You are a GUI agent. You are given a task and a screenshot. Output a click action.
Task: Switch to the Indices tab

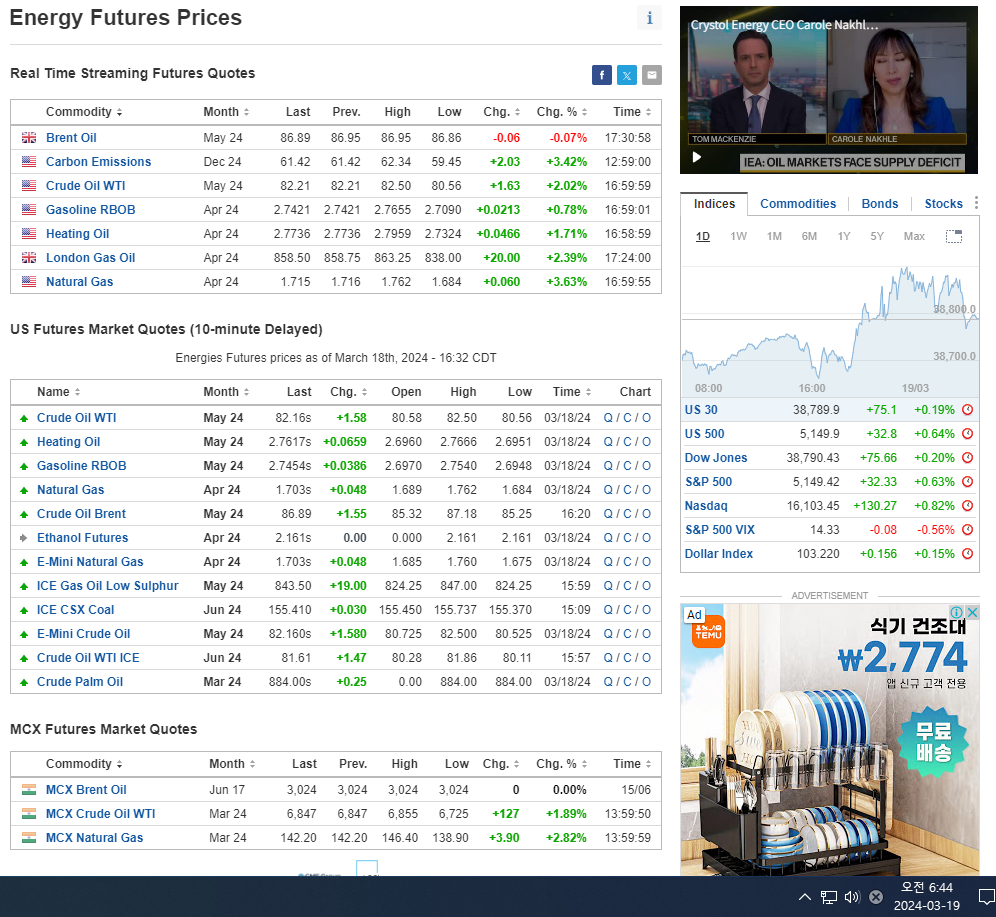pos(714,204)
